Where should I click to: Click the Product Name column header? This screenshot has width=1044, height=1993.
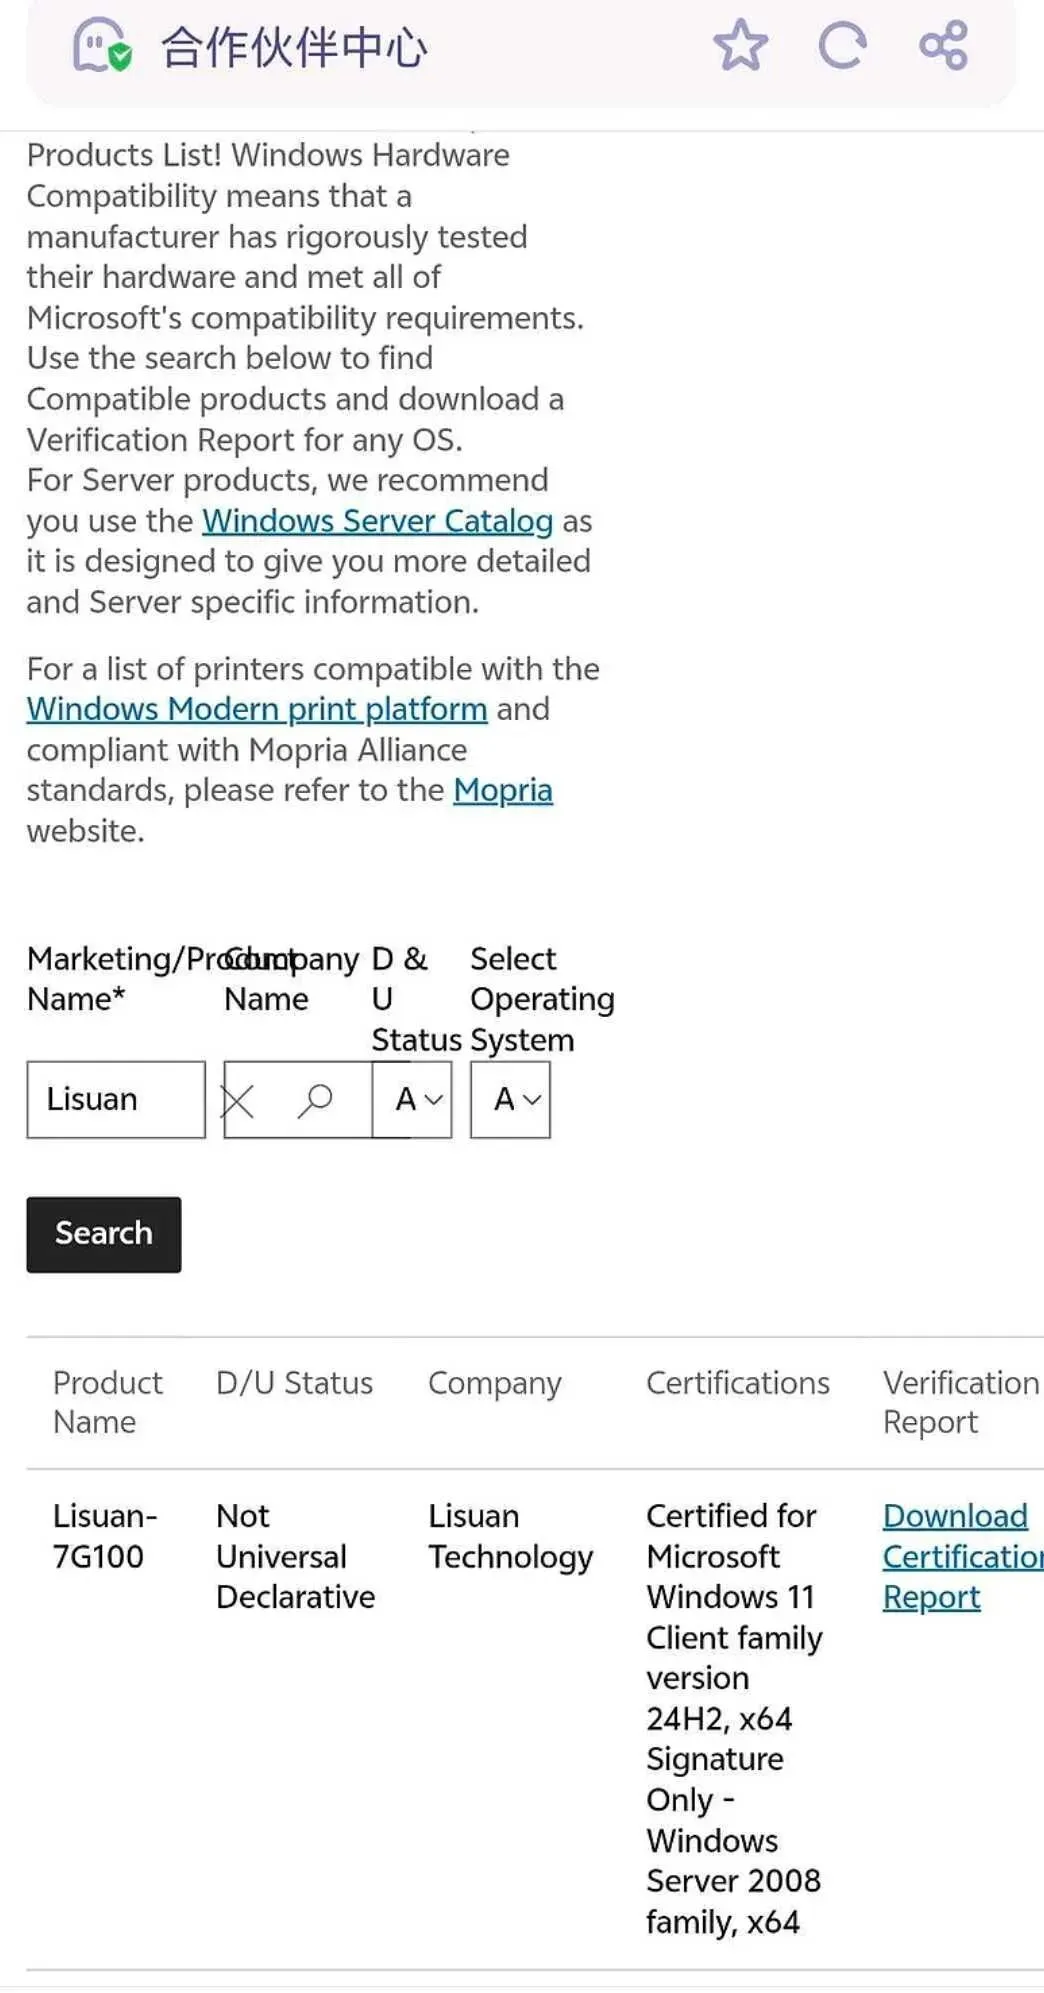(107, 1402)
